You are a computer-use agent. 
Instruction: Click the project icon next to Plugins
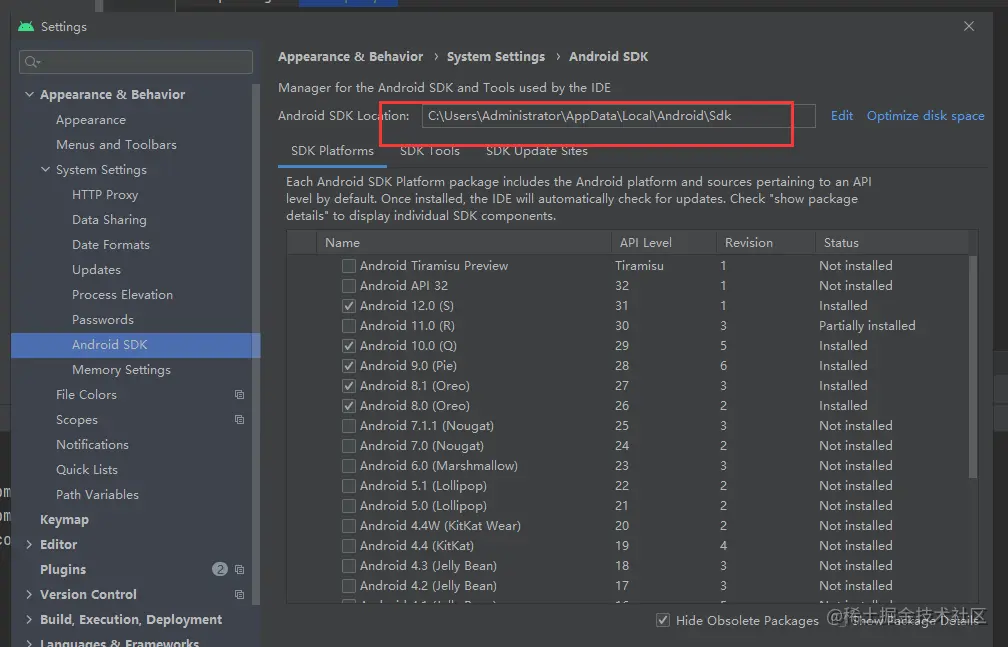click(x=239, y=569)
